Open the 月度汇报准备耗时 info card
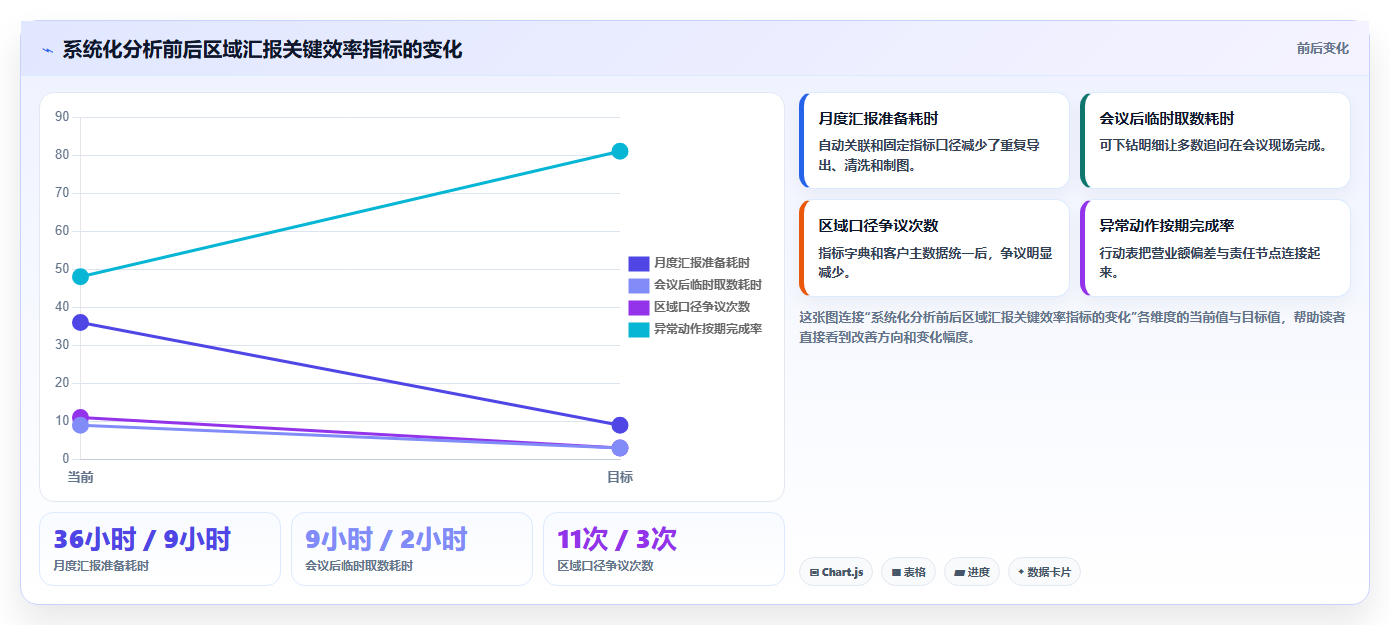The width and height of the screenshot is (1390, 625). click(934, 140)
